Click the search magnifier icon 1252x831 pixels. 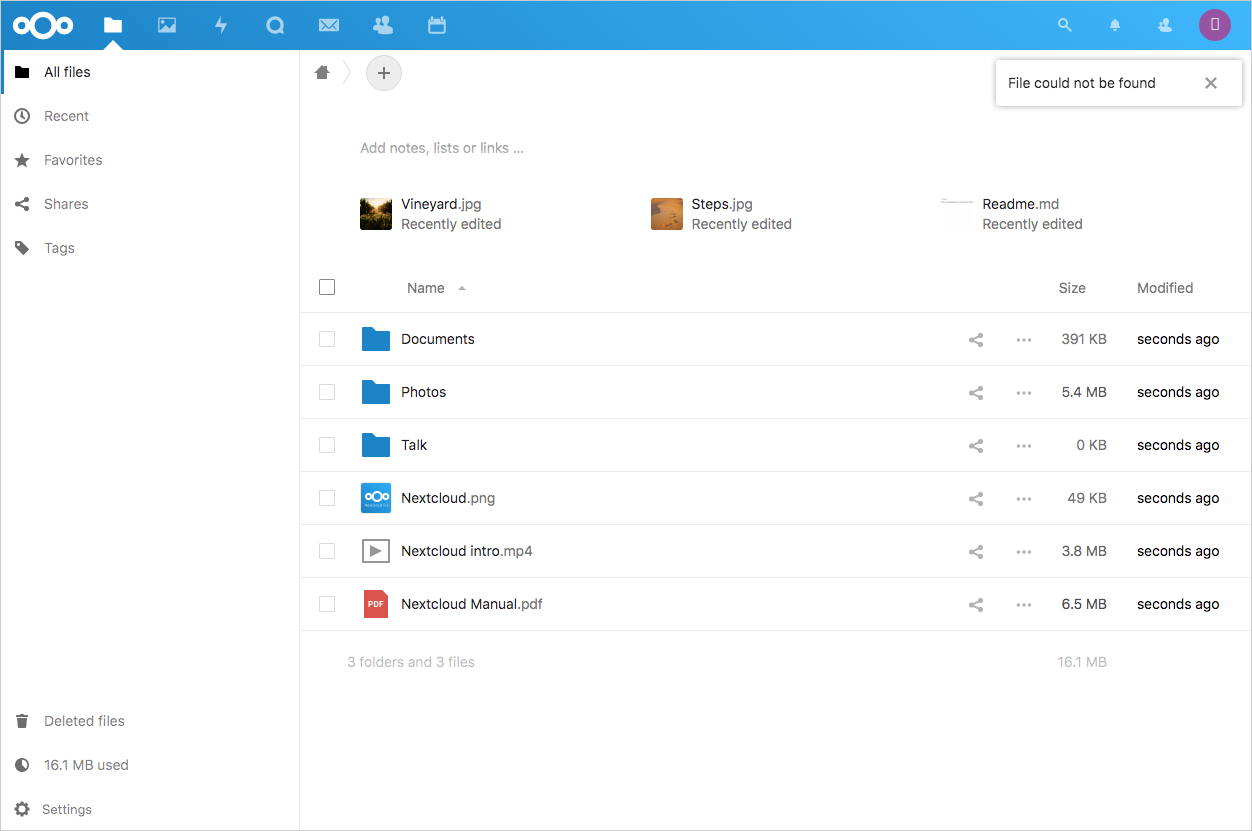pyautogui.click(x=1065, y=25)
